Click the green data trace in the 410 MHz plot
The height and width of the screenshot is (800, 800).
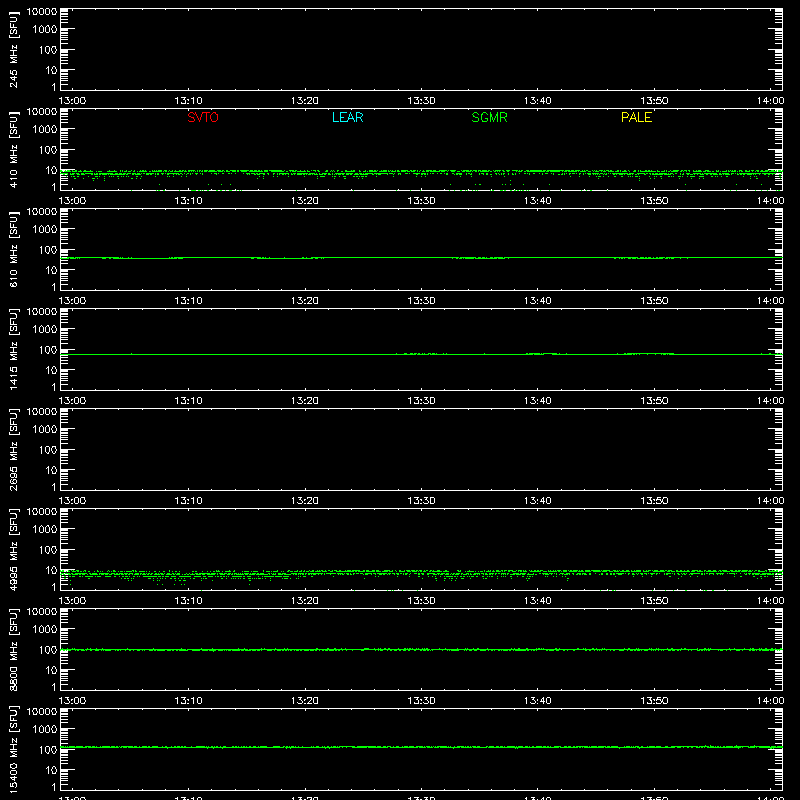[x=421, y=172]
